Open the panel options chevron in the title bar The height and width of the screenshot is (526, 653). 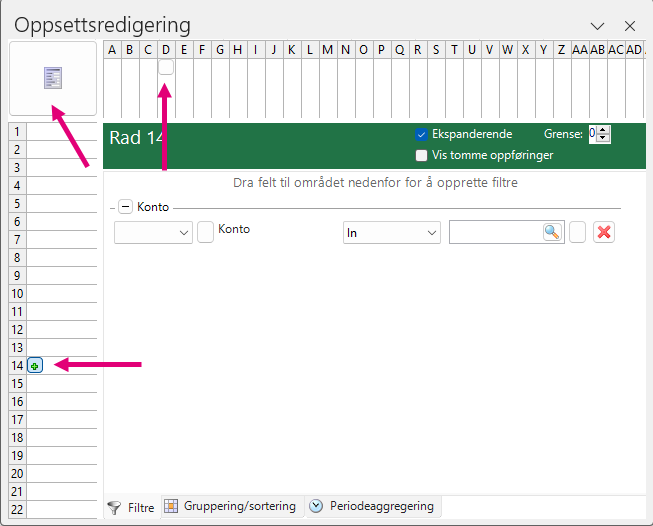tap(597, 26)
